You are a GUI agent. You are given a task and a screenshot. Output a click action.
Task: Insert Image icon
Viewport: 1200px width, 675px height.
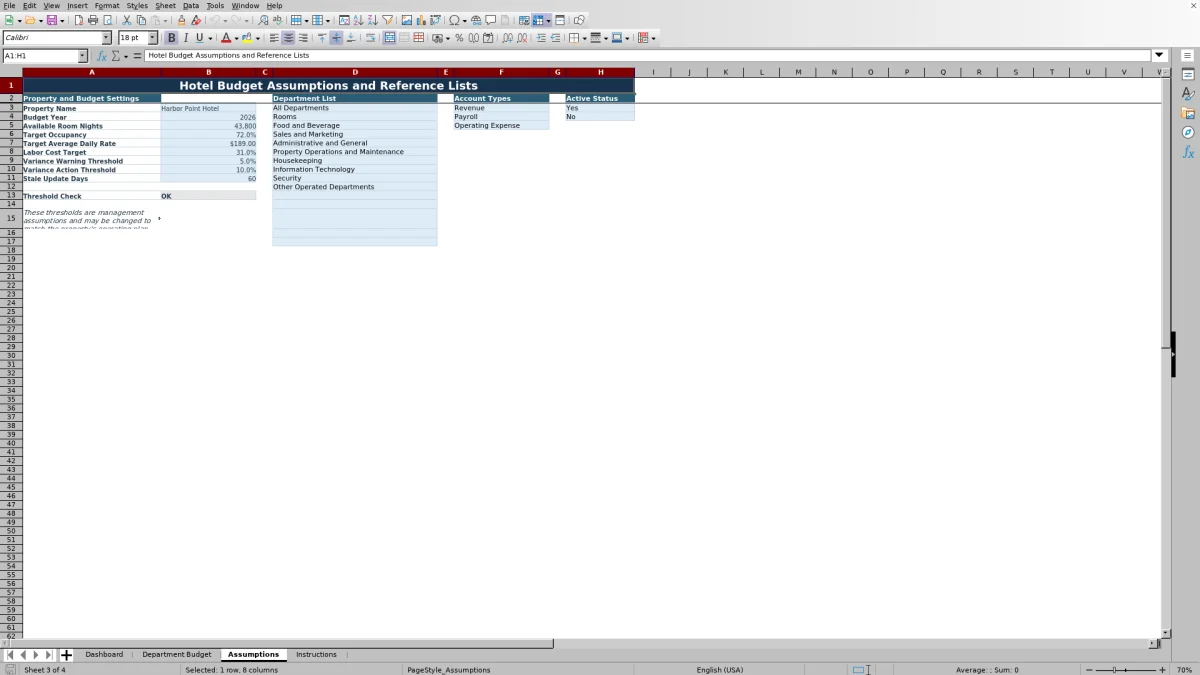(x=406, y=20)
